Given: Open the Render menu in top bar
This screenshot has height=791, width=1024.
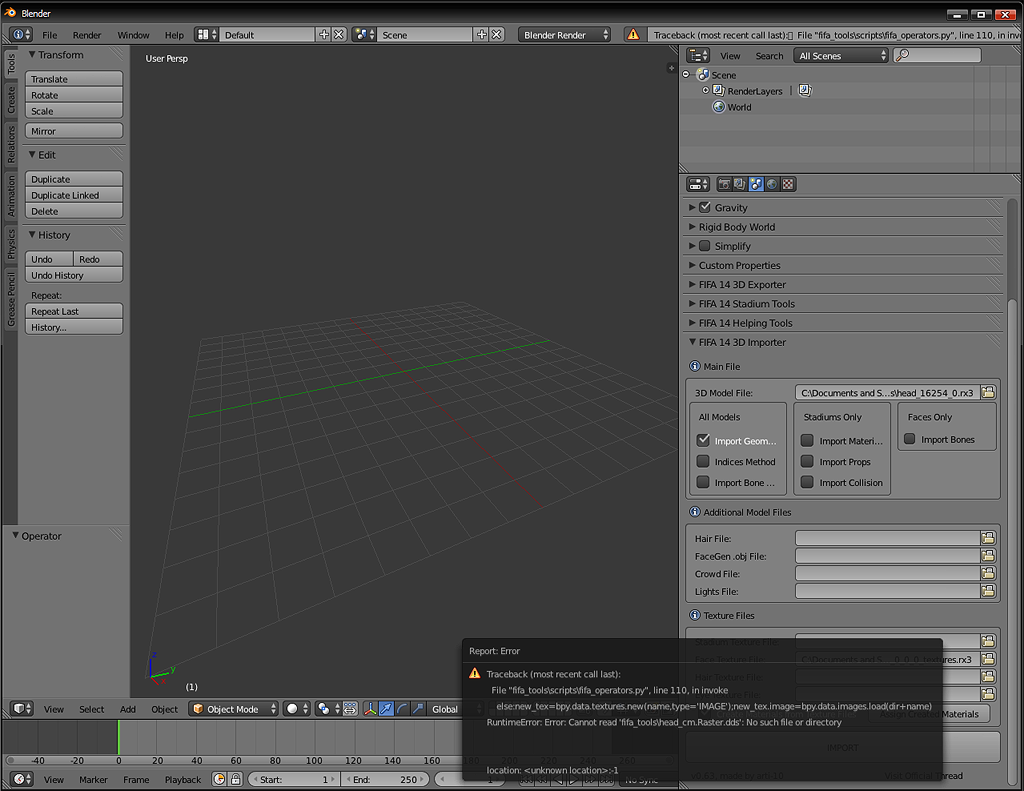Looking at the screenshot, I should pyautogui.click(x=87, y=35).
